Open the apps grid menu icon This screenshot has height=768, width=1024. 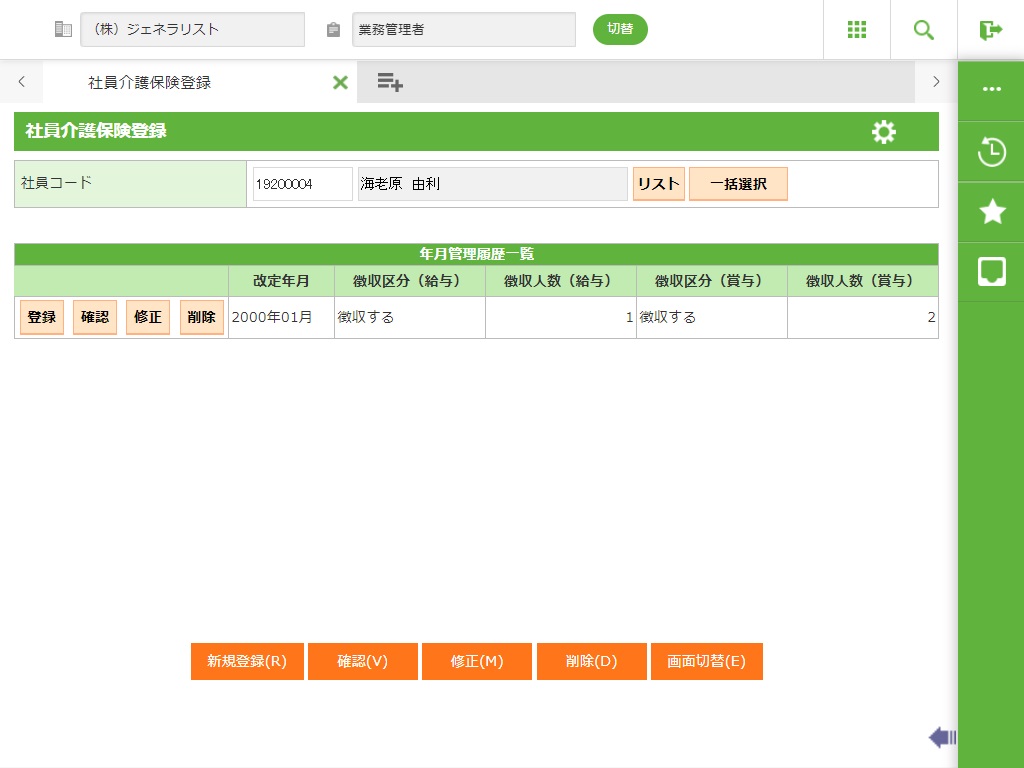[857, 30]
